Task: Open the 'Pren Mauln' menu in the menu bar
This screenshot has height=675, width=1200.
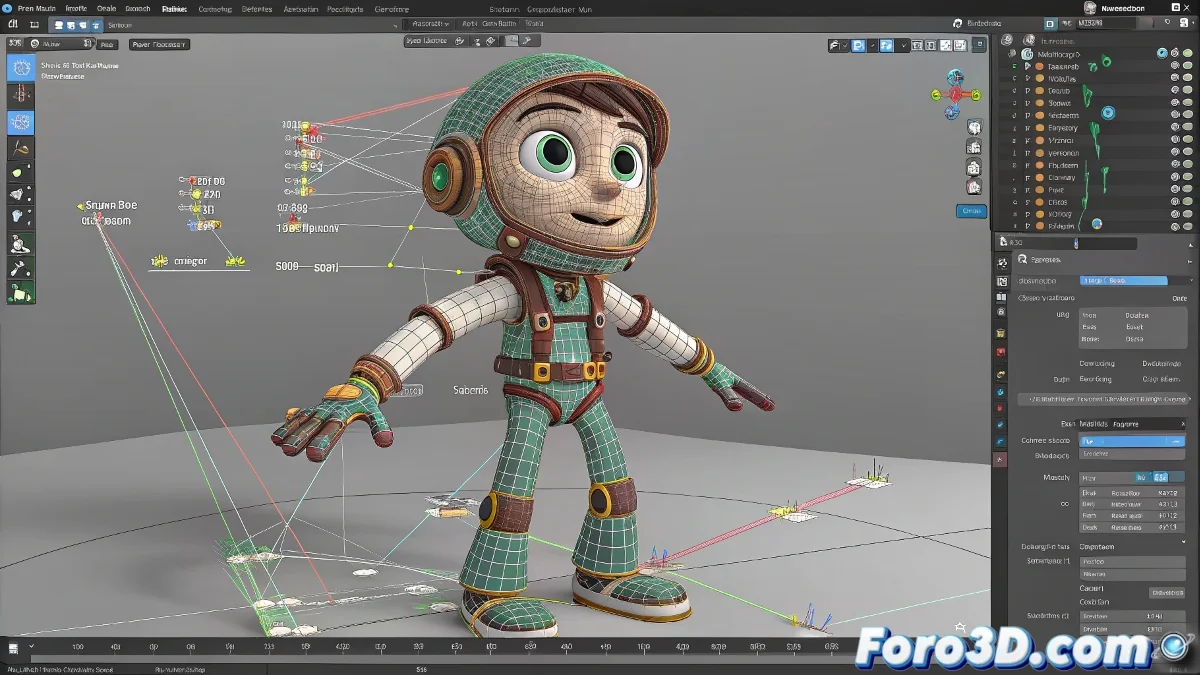Action: click(x=38, y=8)
